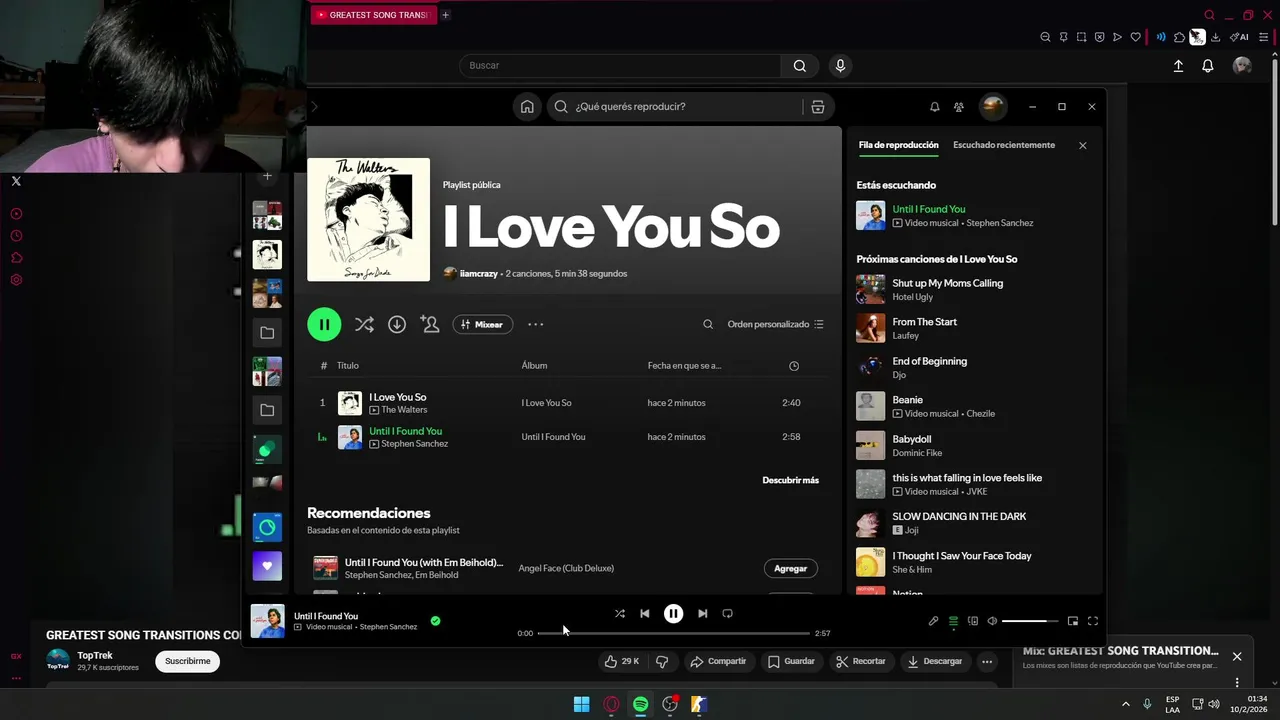Subscribe to TopTrek with Suscribirme
The image size is (1280, 720).
(188, 661)
